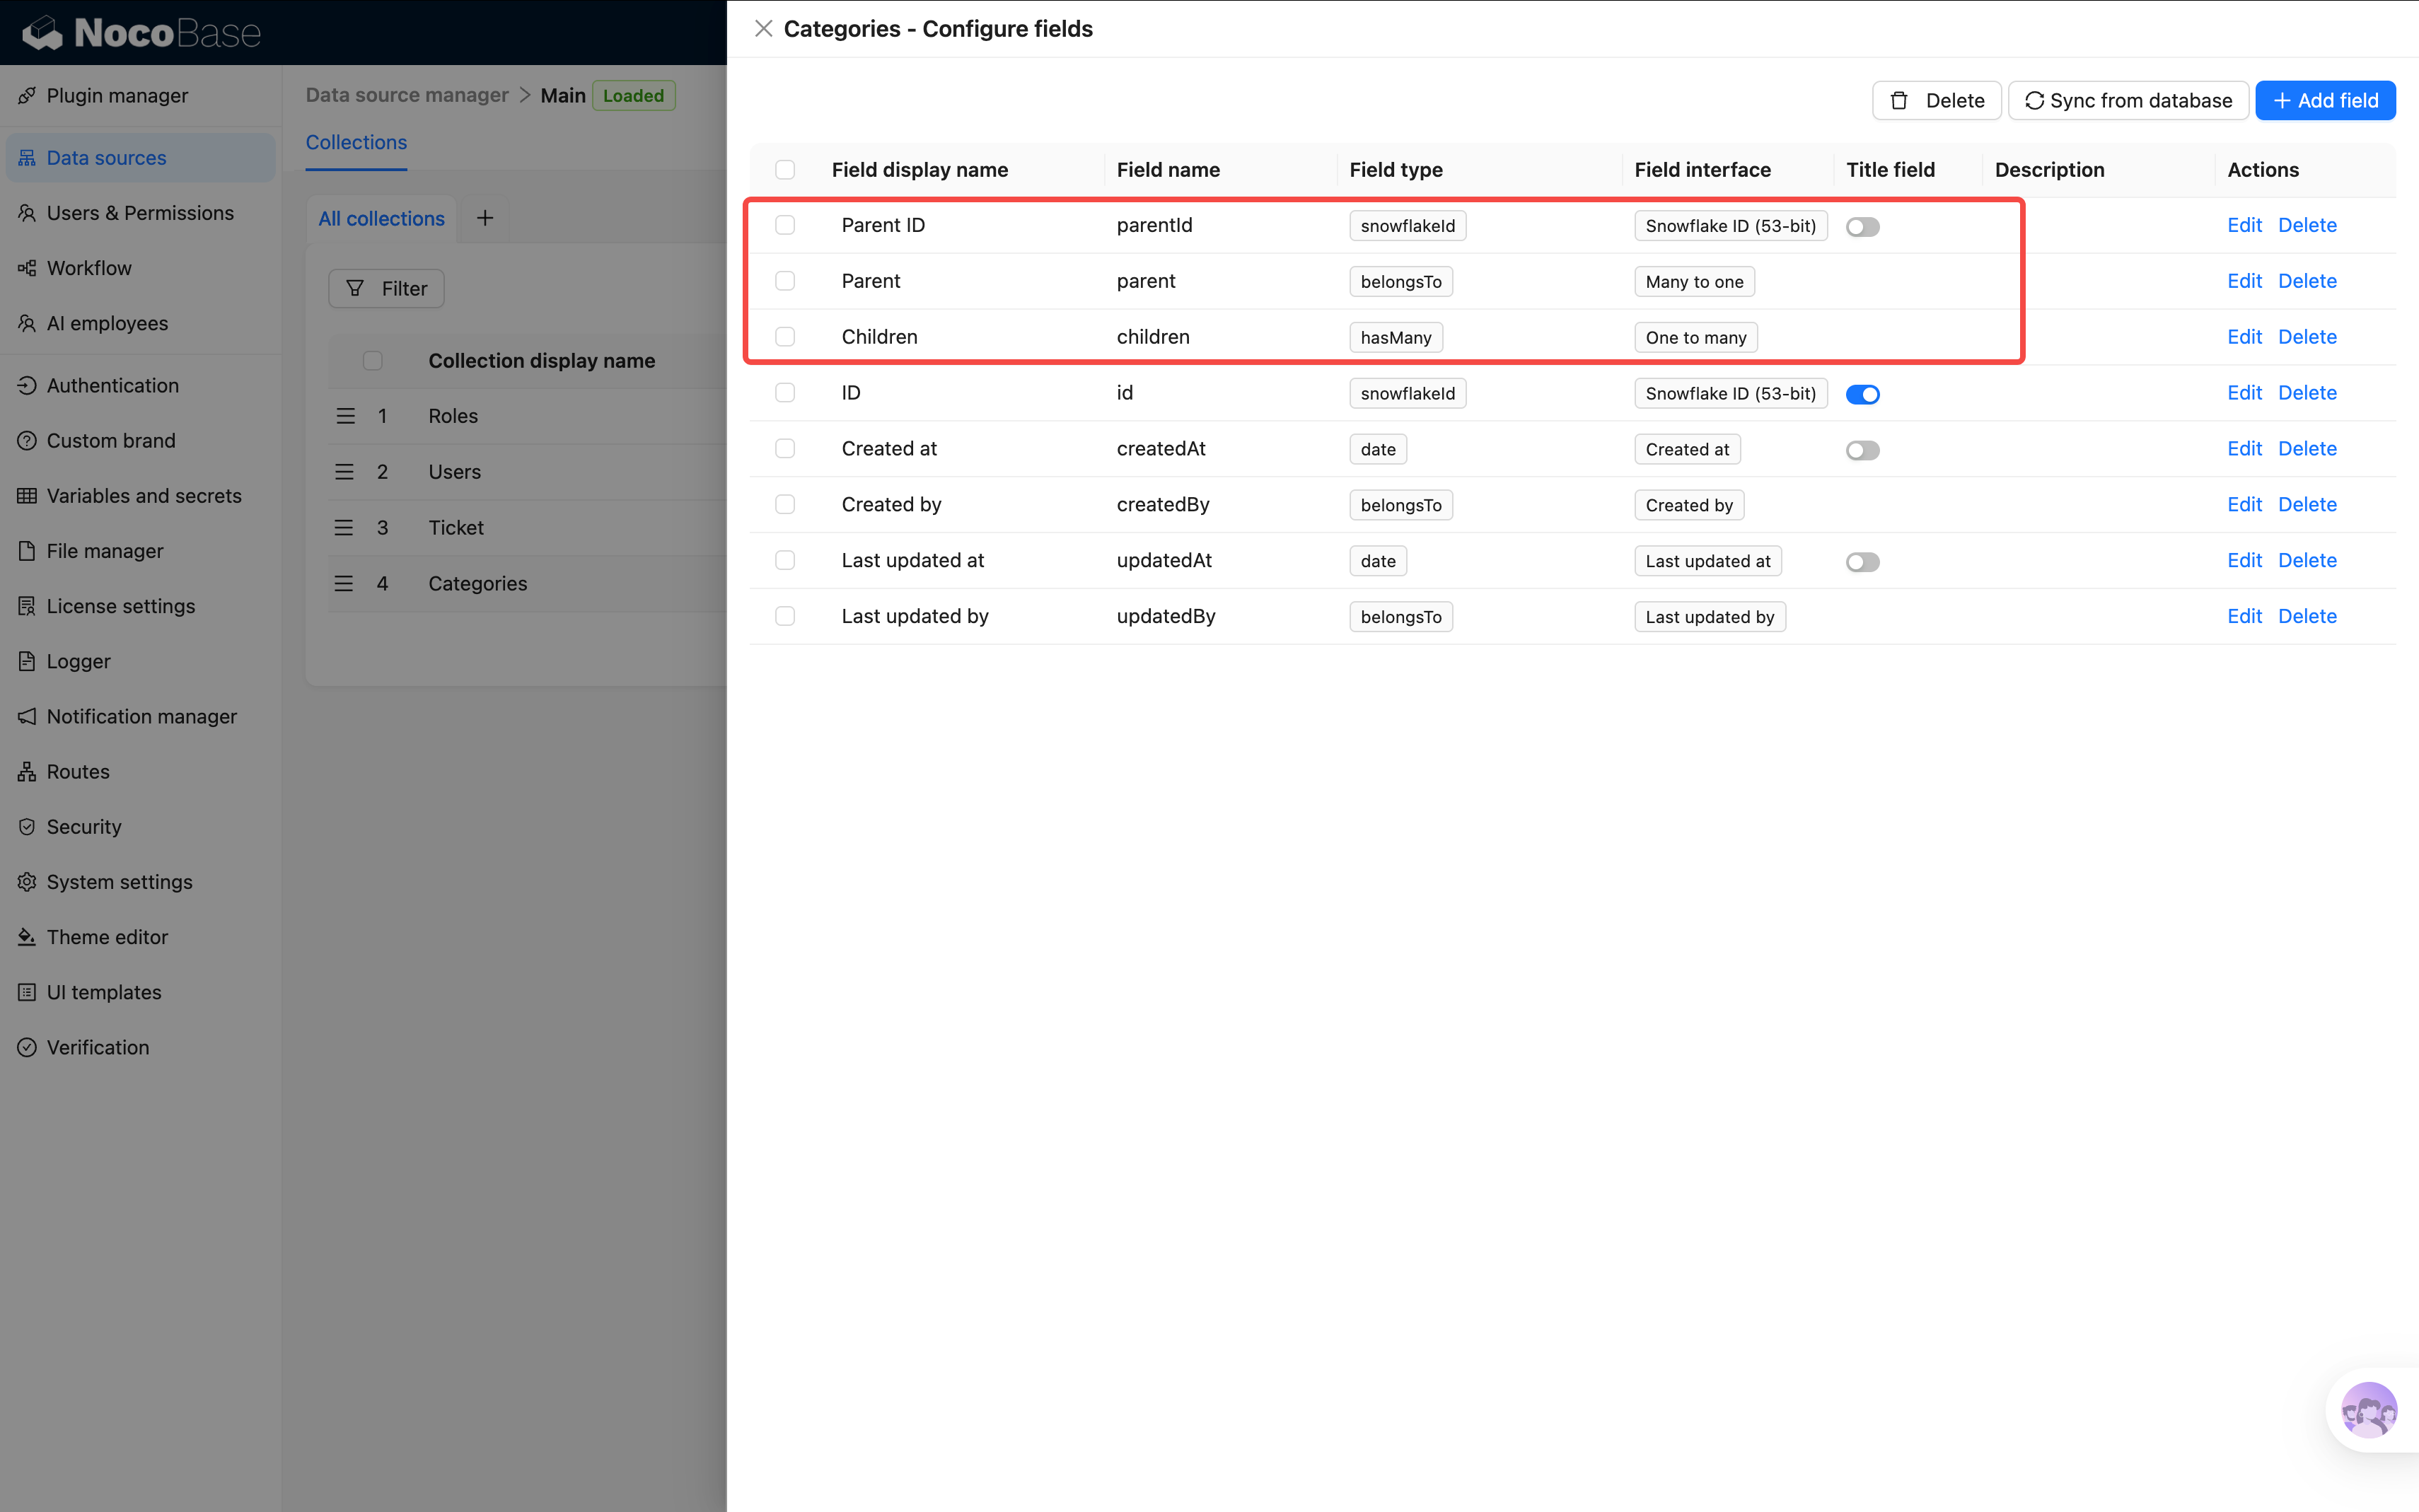Click the Workflow sidebar icon

tap(27, 268)
